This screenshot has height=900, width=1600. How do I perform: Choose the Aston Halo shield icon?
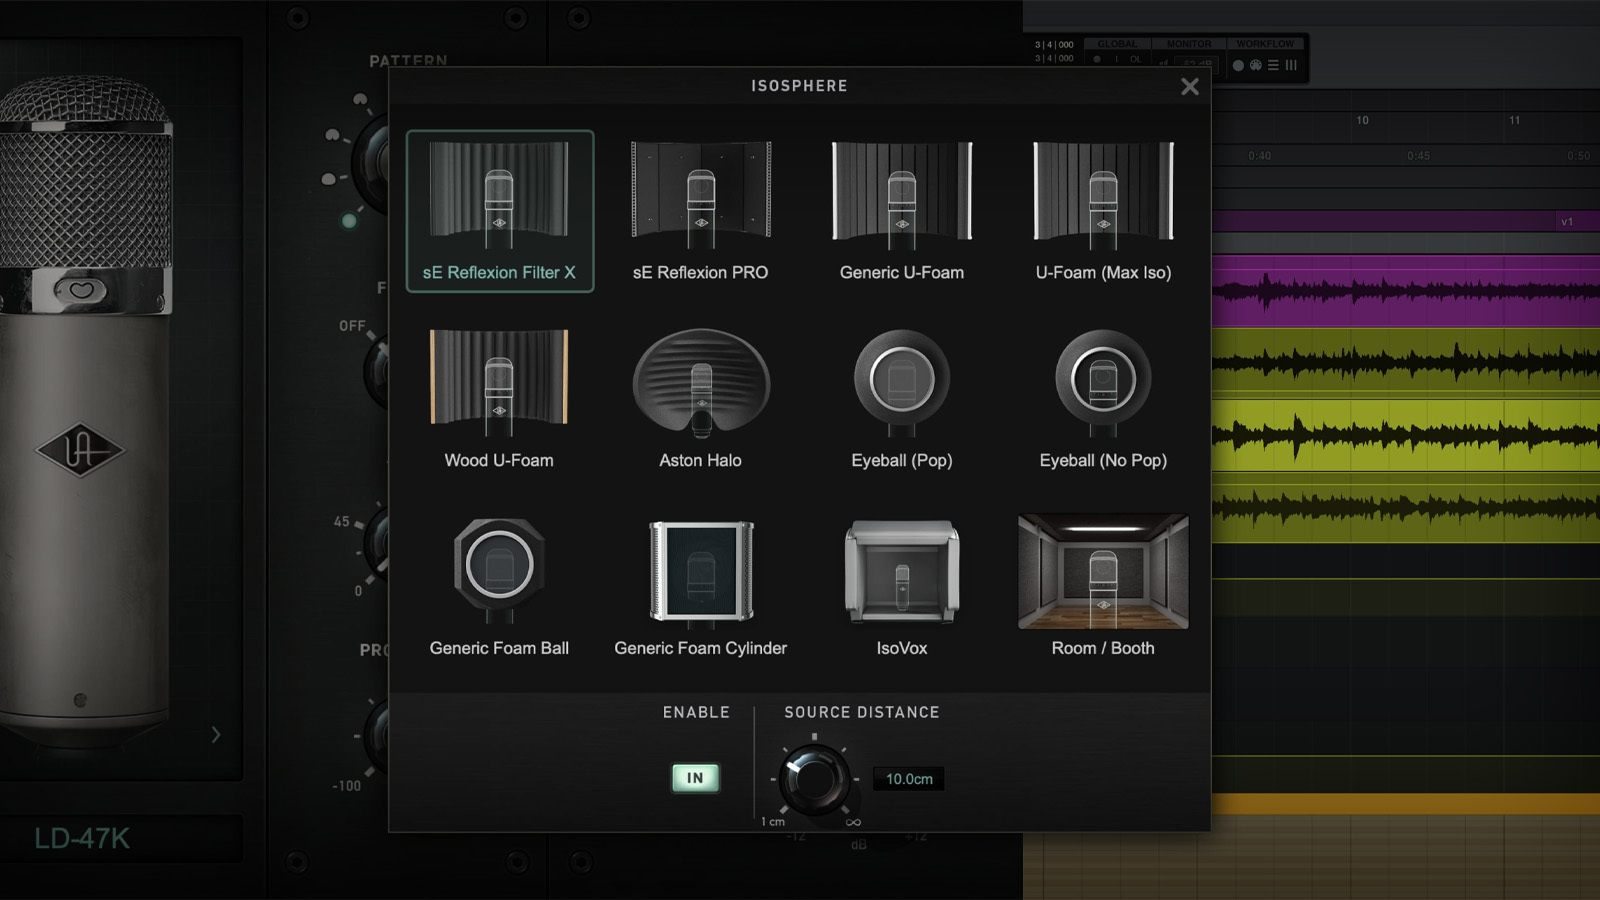coord(700,382)
